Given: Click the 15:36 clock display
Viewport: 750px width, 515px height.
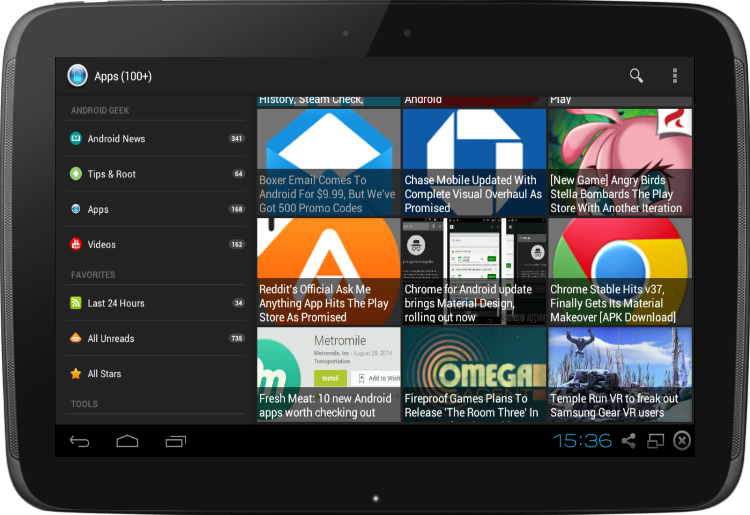Looking at the screenshot, I should click(582, 441).
